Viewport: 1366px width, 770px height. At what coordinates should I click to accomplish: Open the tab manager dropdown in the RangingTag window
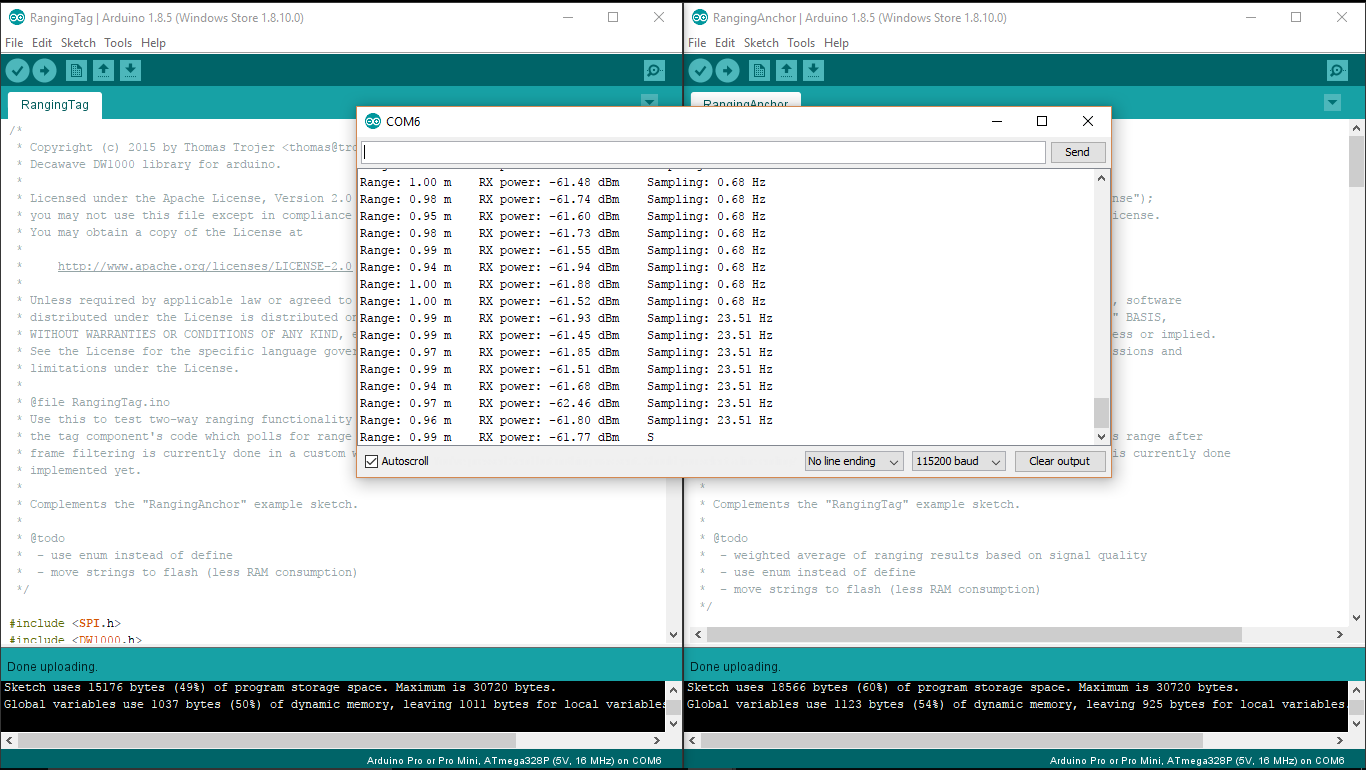click(649, 102)
